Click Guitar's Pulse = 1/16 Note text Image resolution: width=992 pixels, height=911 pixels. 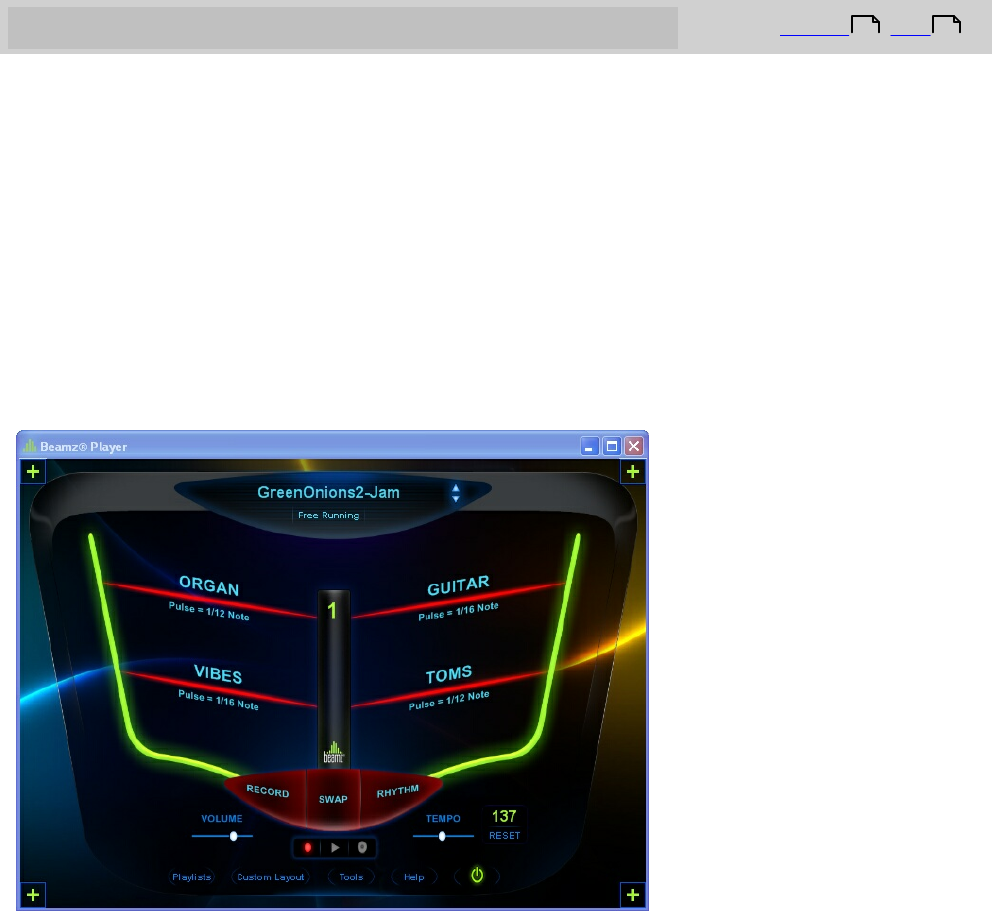coord(459,611)
